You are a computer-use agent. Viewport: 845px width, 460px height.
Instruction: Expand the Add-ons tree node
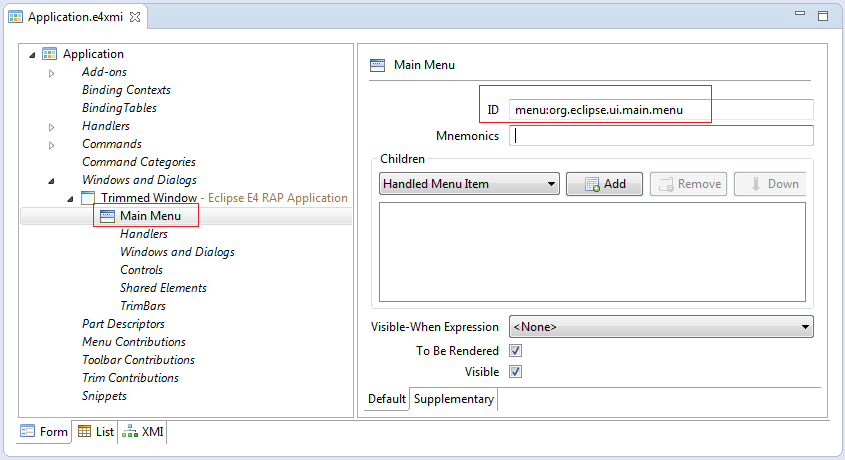pyautogui.click(x=51, y=73)
